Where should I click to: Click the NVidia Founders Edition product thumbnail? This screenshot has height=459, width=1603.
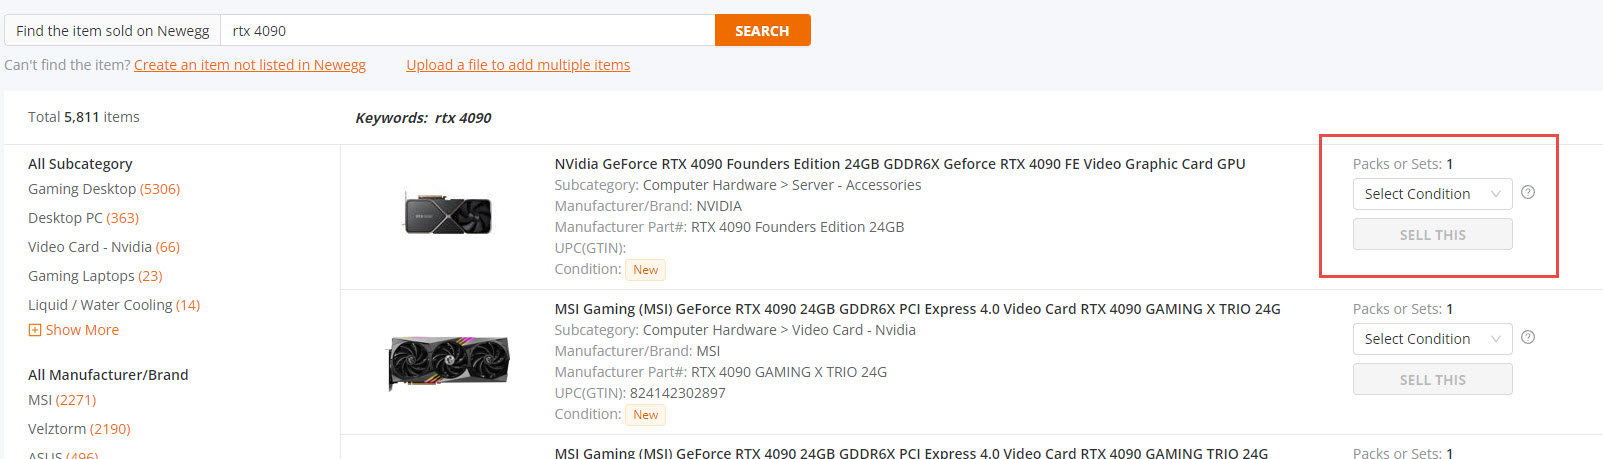[x=447, y=213]
